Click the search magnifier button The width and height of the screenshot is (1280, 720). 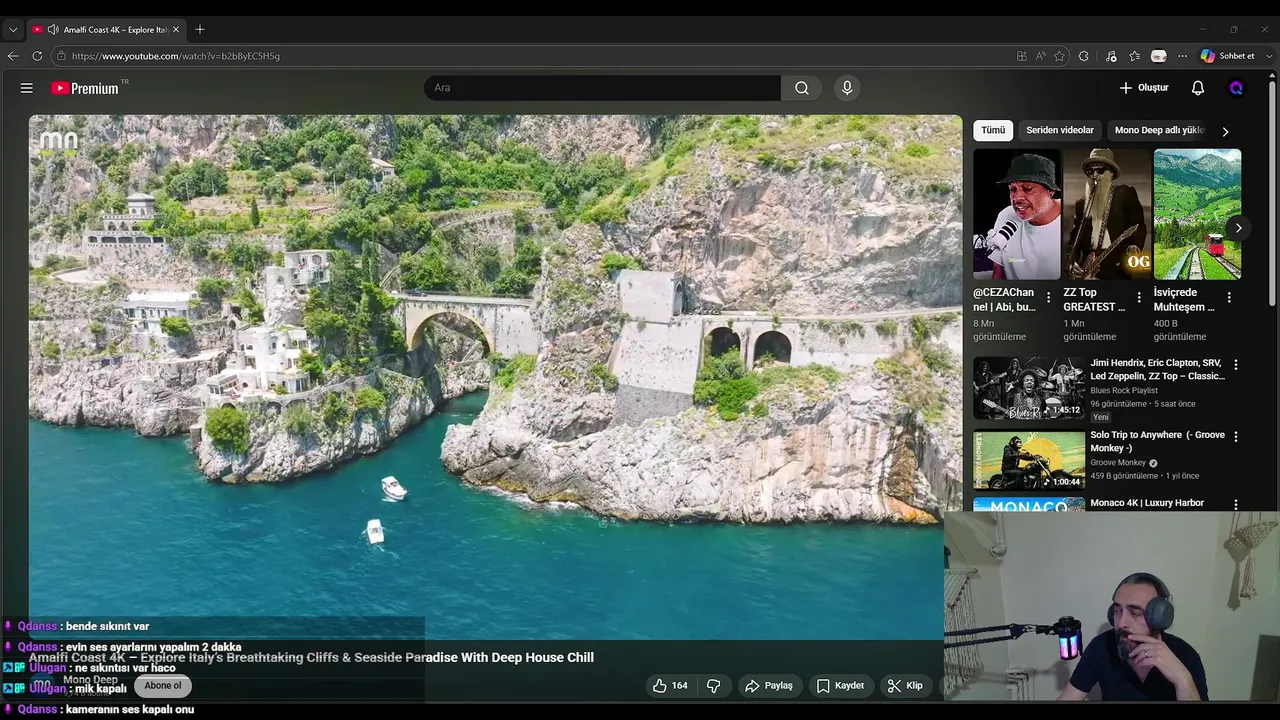point(801,88)
